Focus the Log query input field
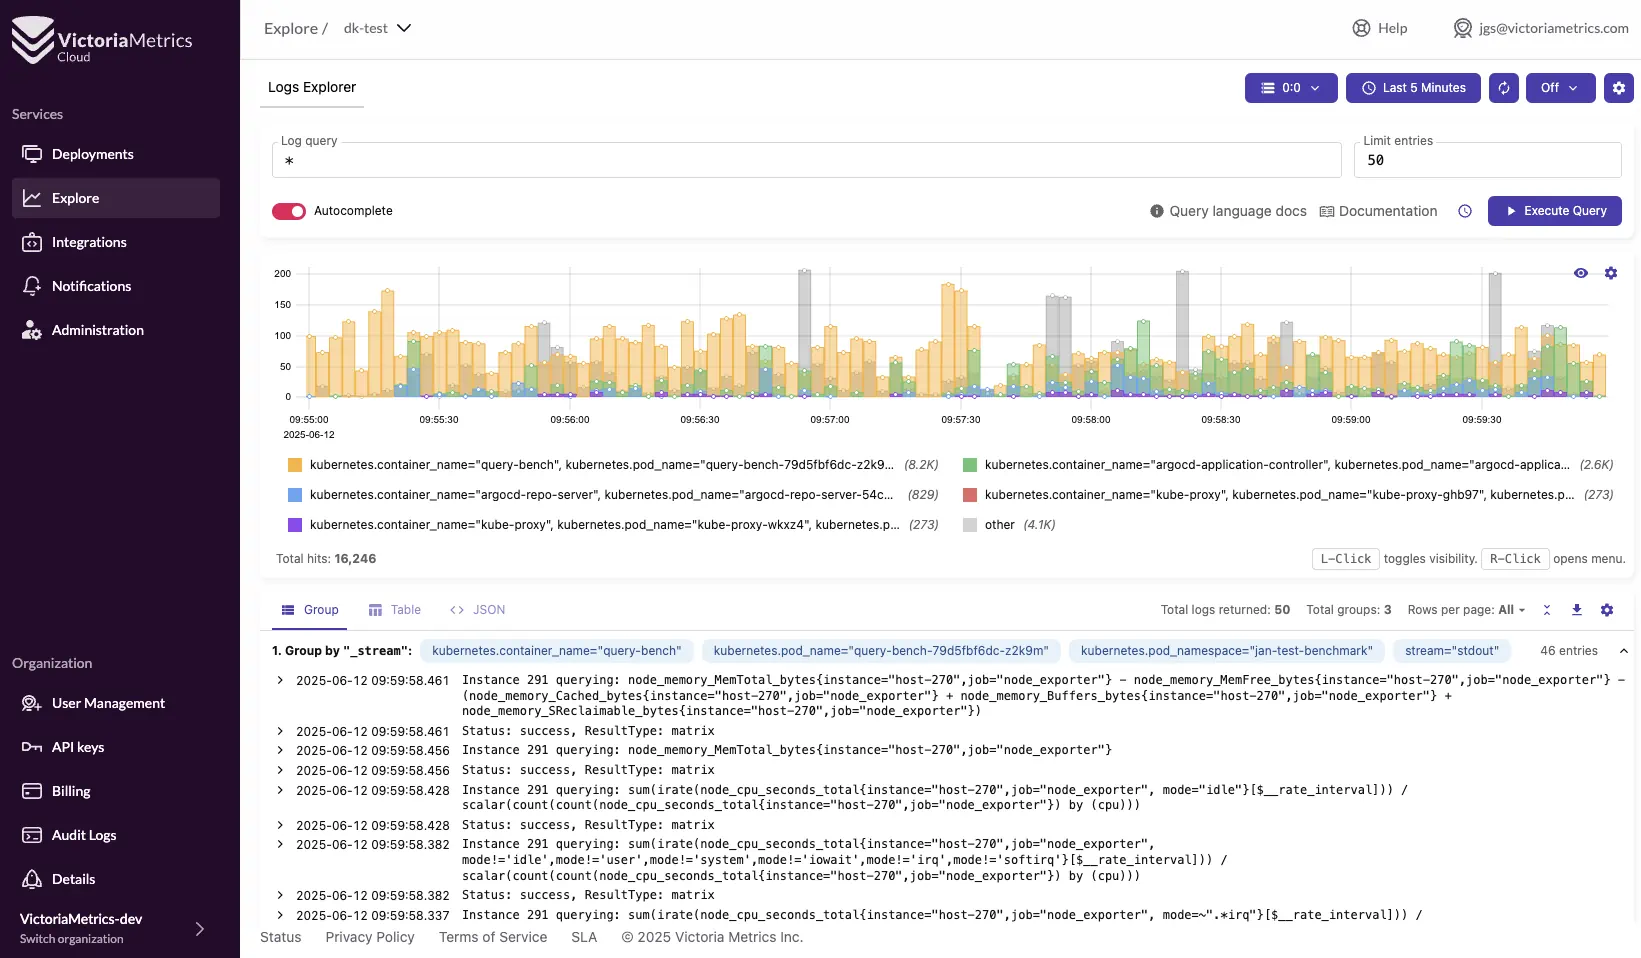This screenshot has width=1641, height=958. 806,160
